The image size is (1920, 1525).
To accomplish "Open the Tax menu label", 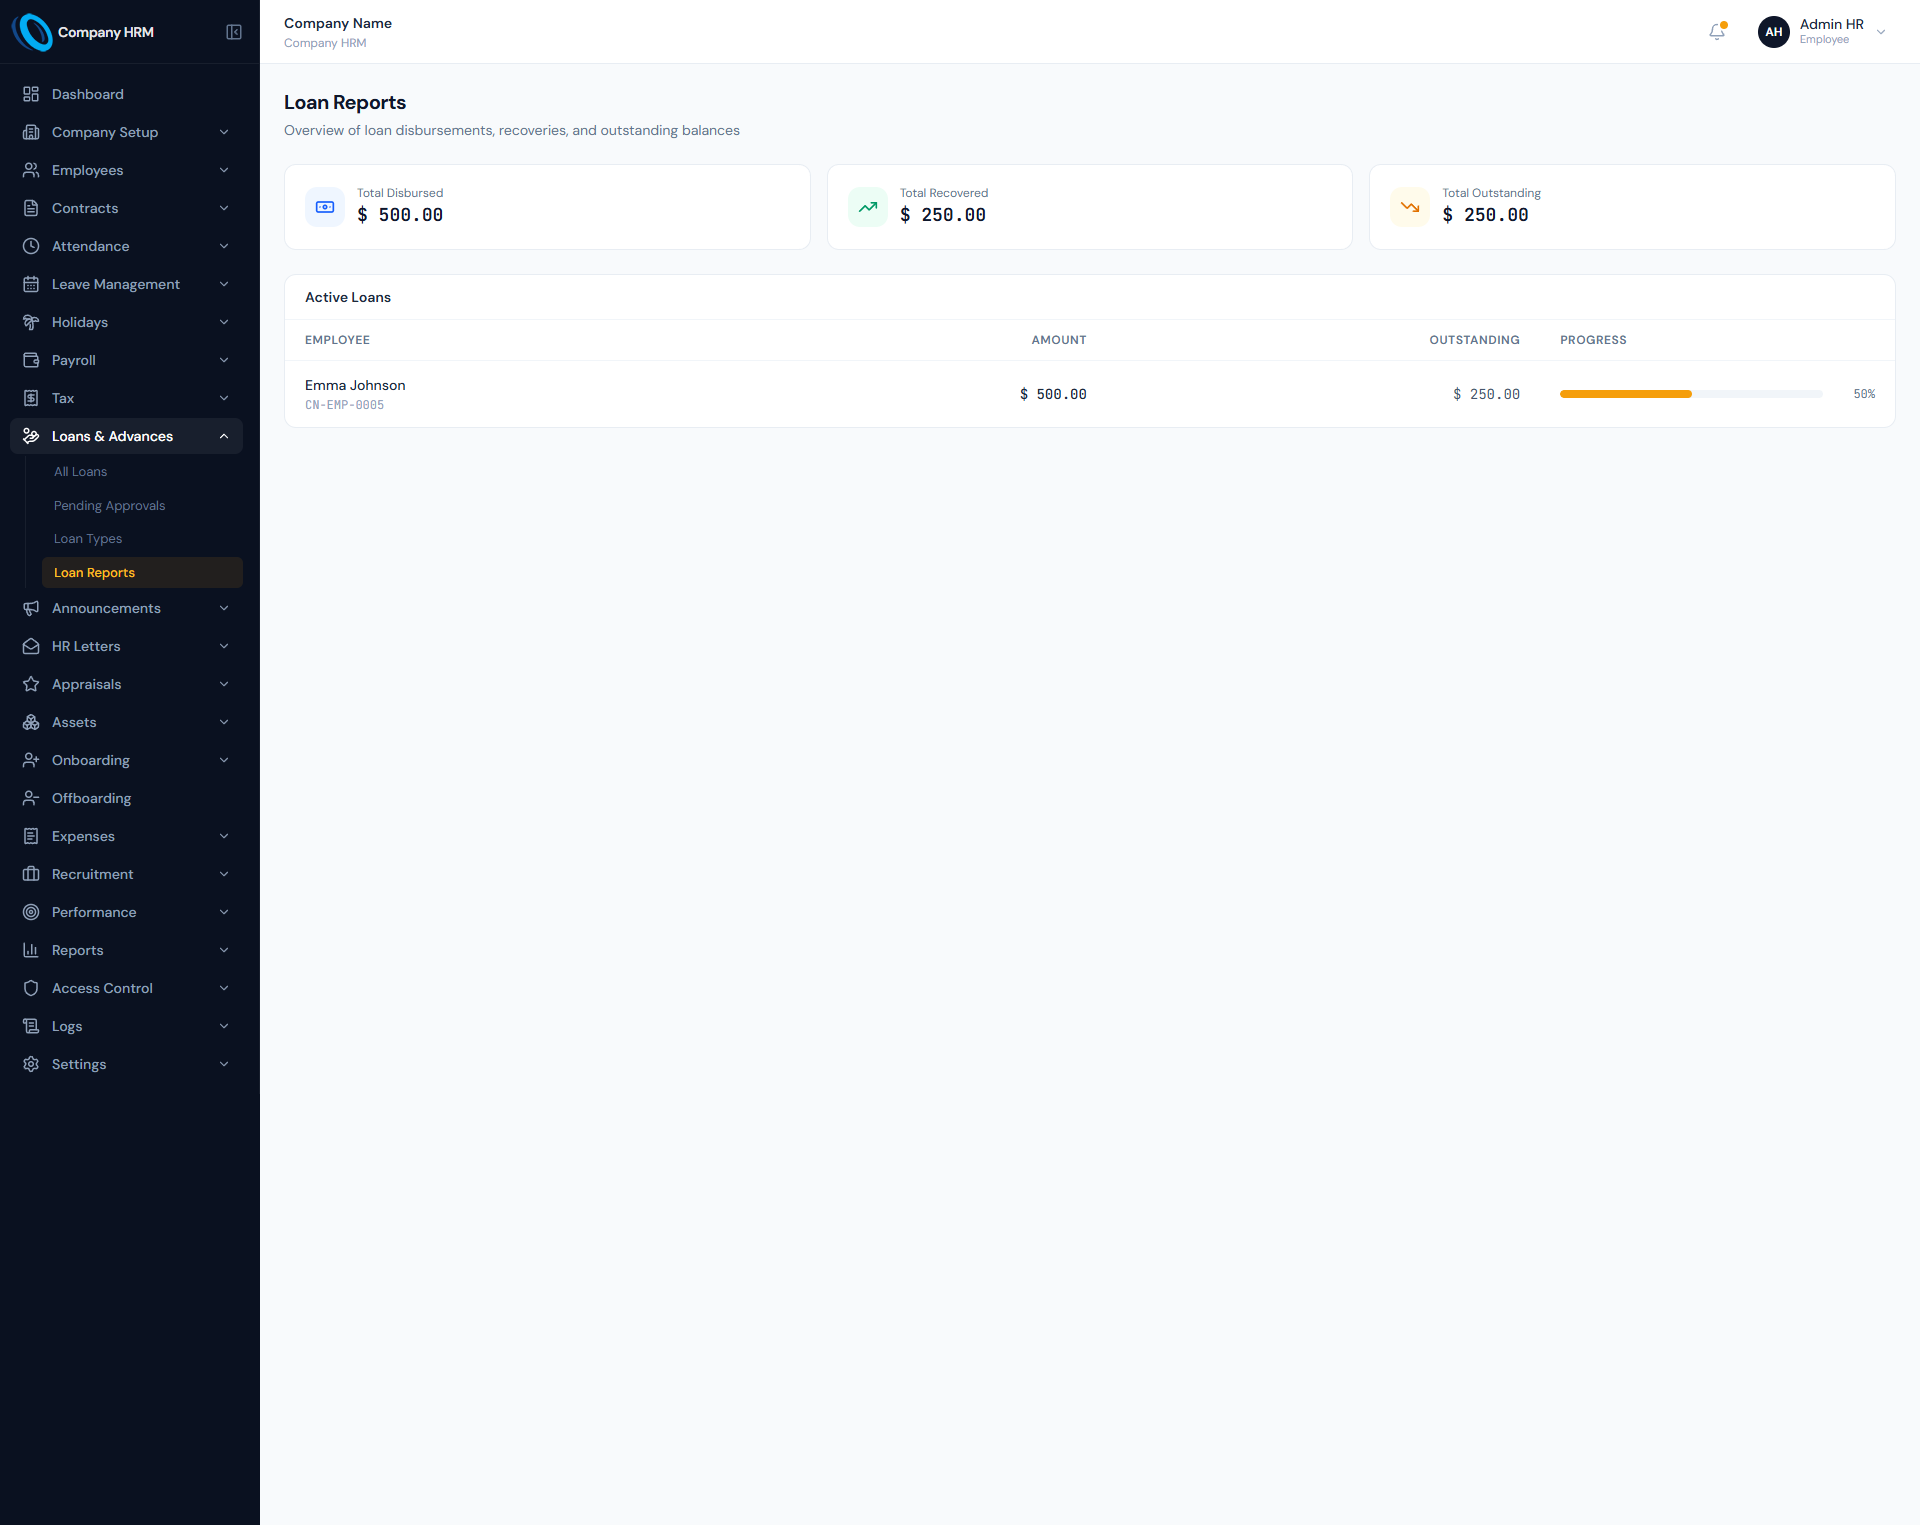I will [63, 398].
